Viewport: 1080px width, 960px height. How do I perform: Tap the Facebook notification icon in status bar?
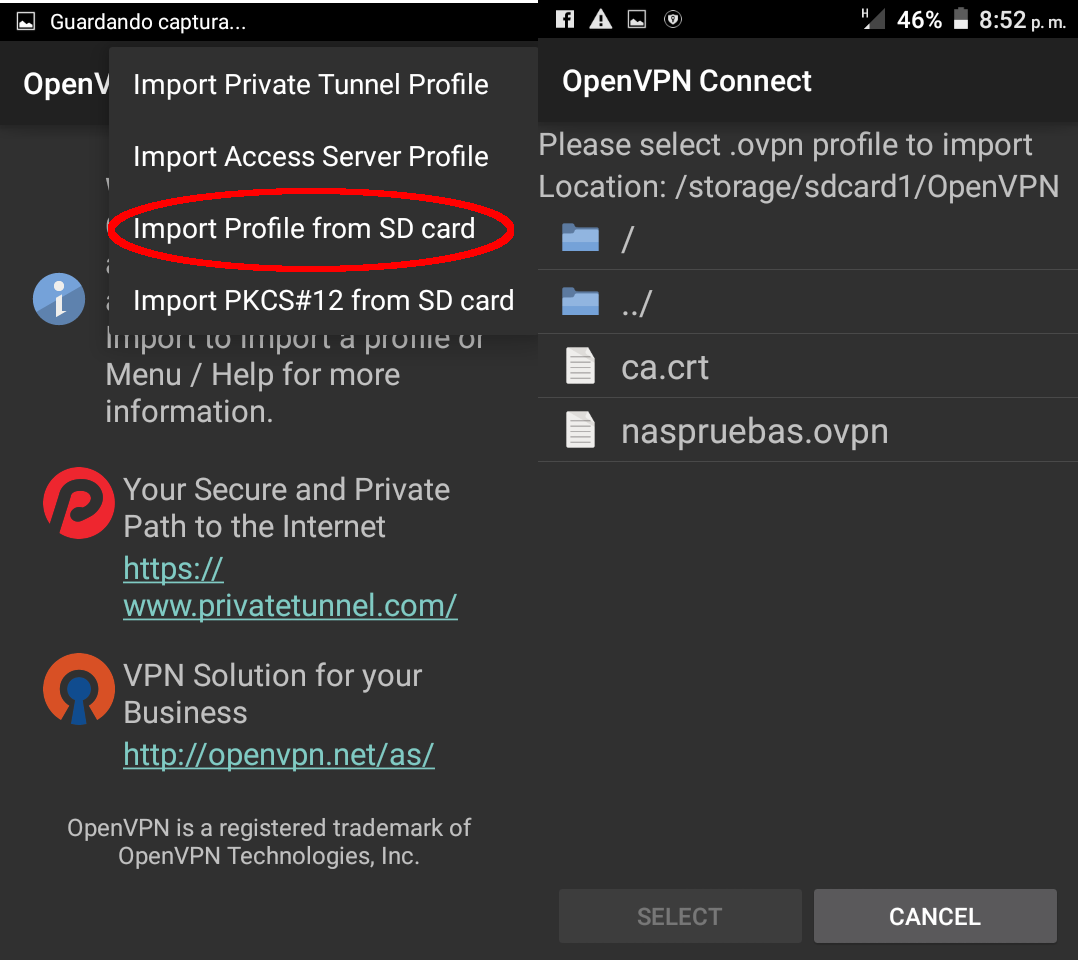[565, 19]
